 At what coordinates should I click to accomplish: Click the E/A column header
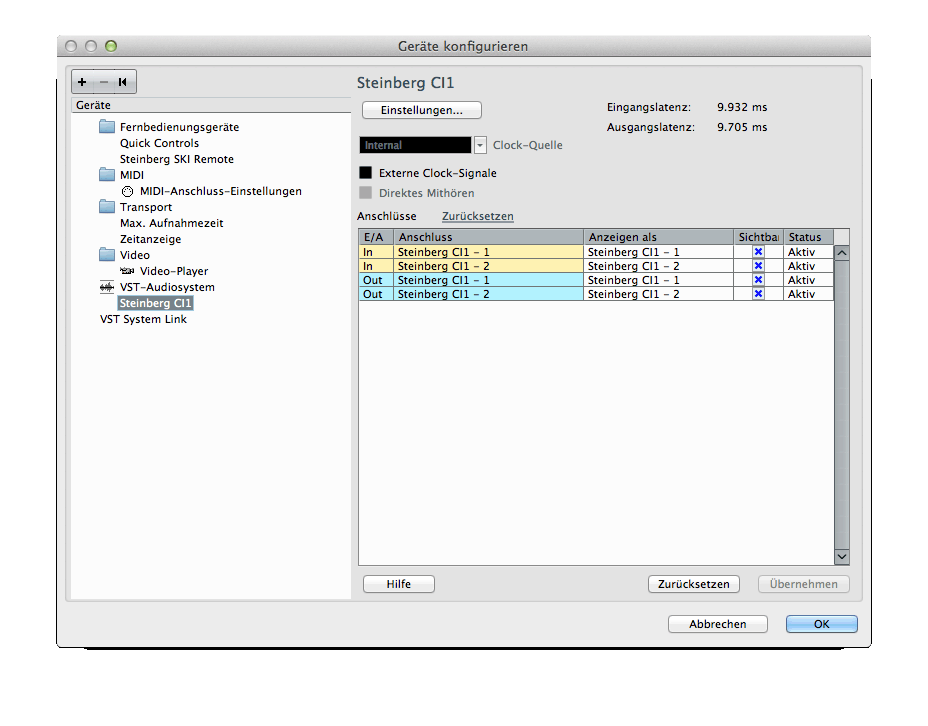coord(376,237)
